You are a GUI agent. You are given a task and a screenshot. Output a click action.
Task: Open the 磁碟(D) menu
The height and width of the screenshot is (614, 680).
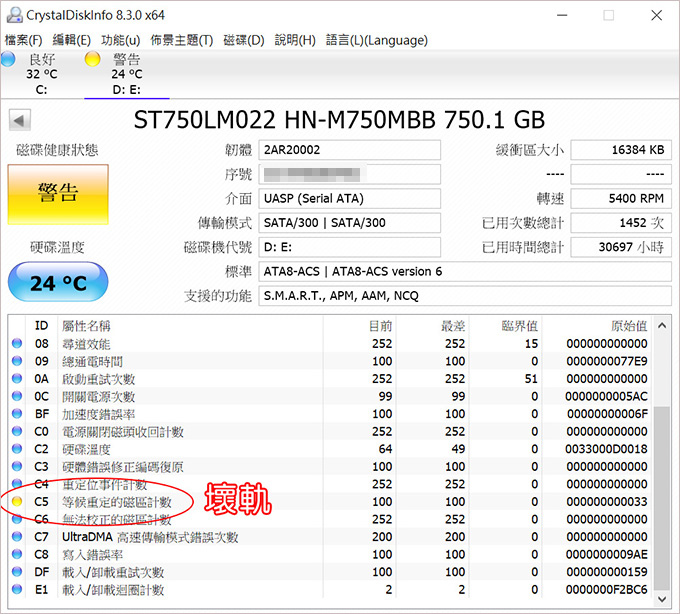pos(244,40)
